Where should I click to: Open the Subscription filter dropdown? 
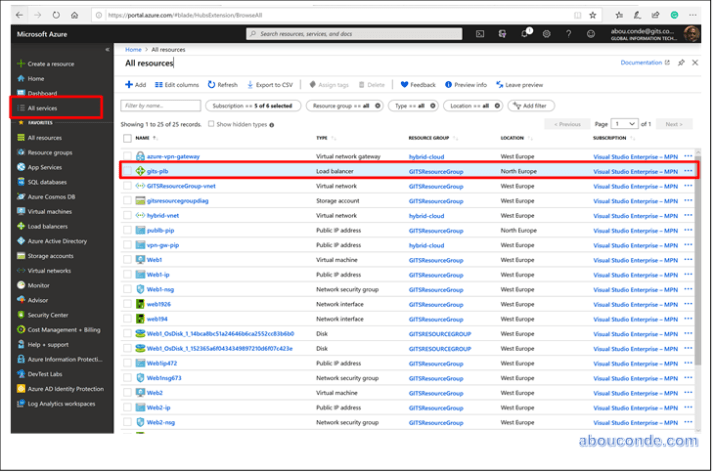pyautogui.click(x=251, y=105)
